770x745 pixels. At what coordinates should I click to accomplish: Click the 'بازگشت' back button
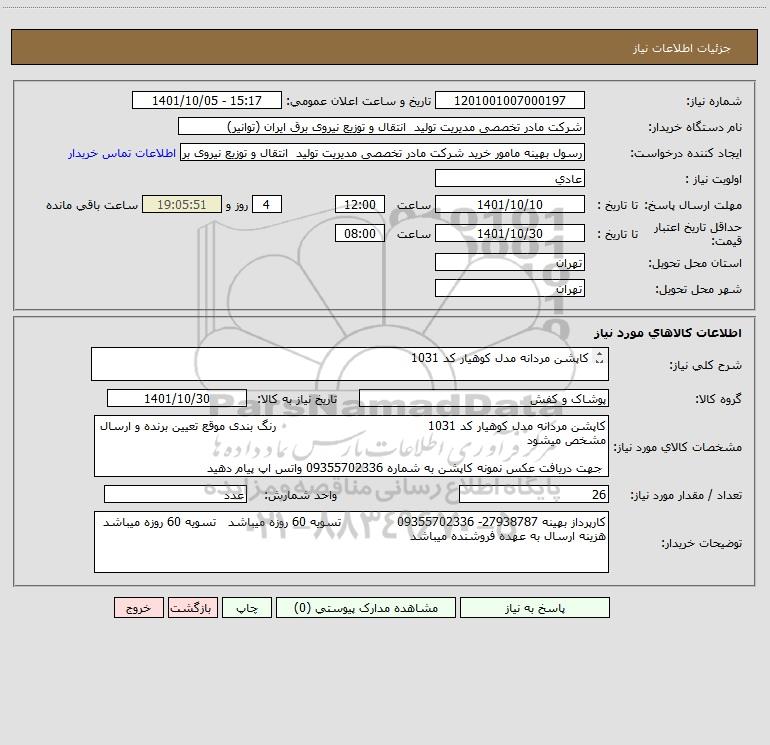pyautogui.click(x=192, y=608)
